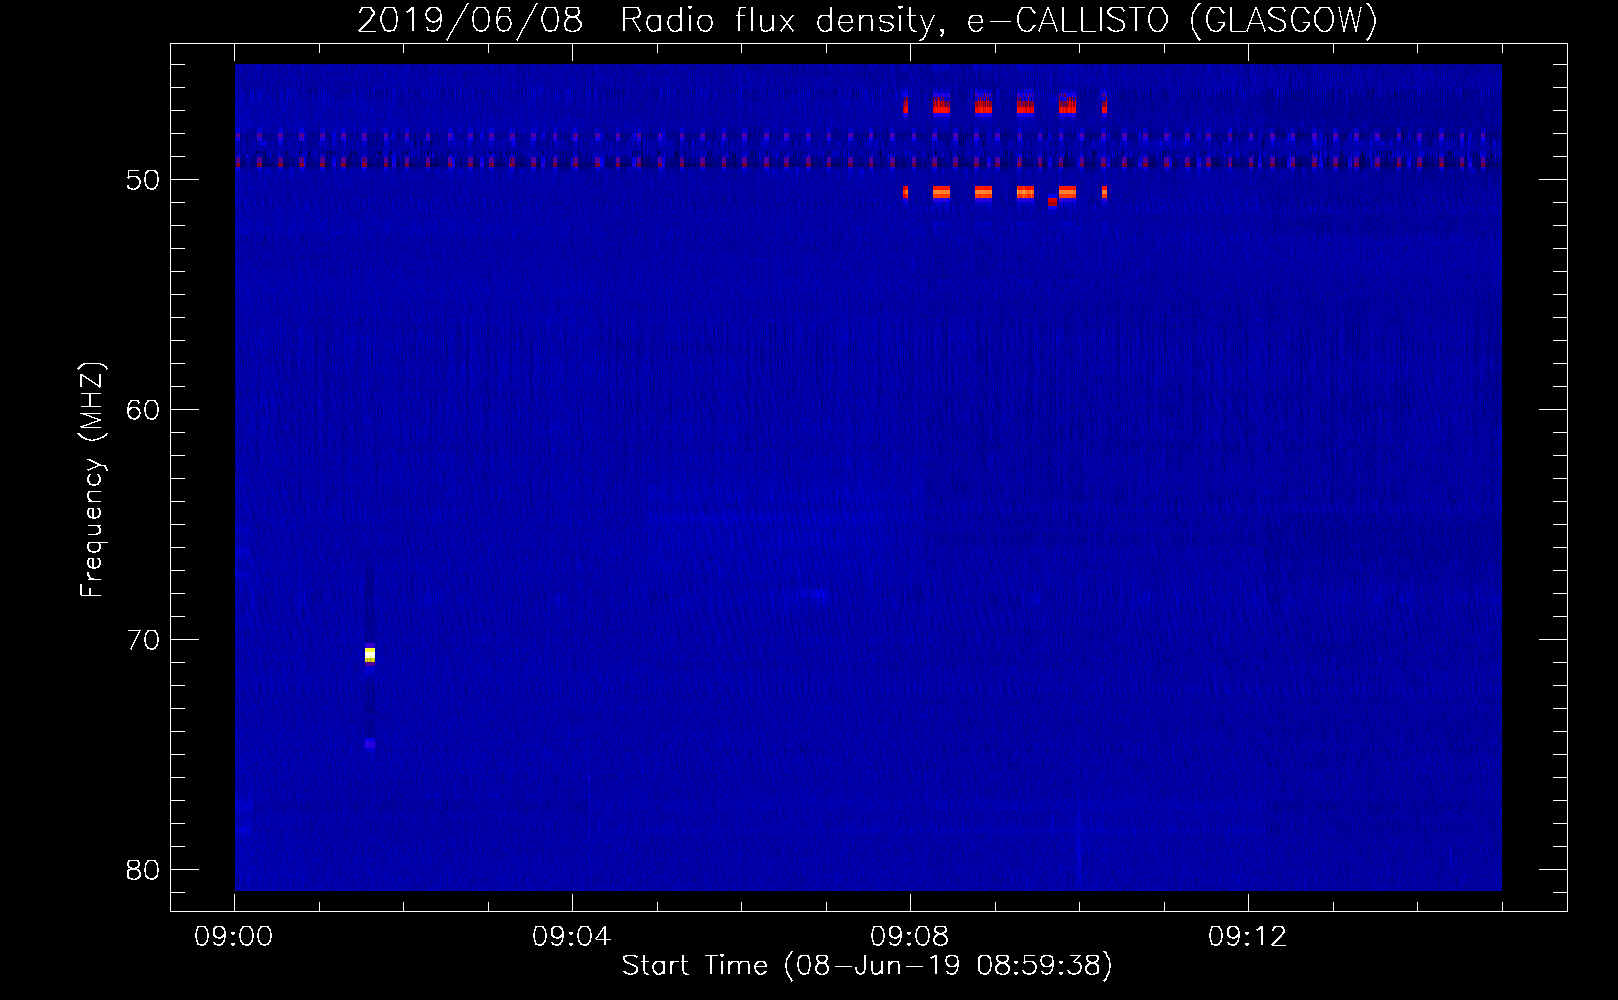Click the "Frequency (MHZ)" axis label
The image size is (1618, 1000).
click(x=91, y=480)
